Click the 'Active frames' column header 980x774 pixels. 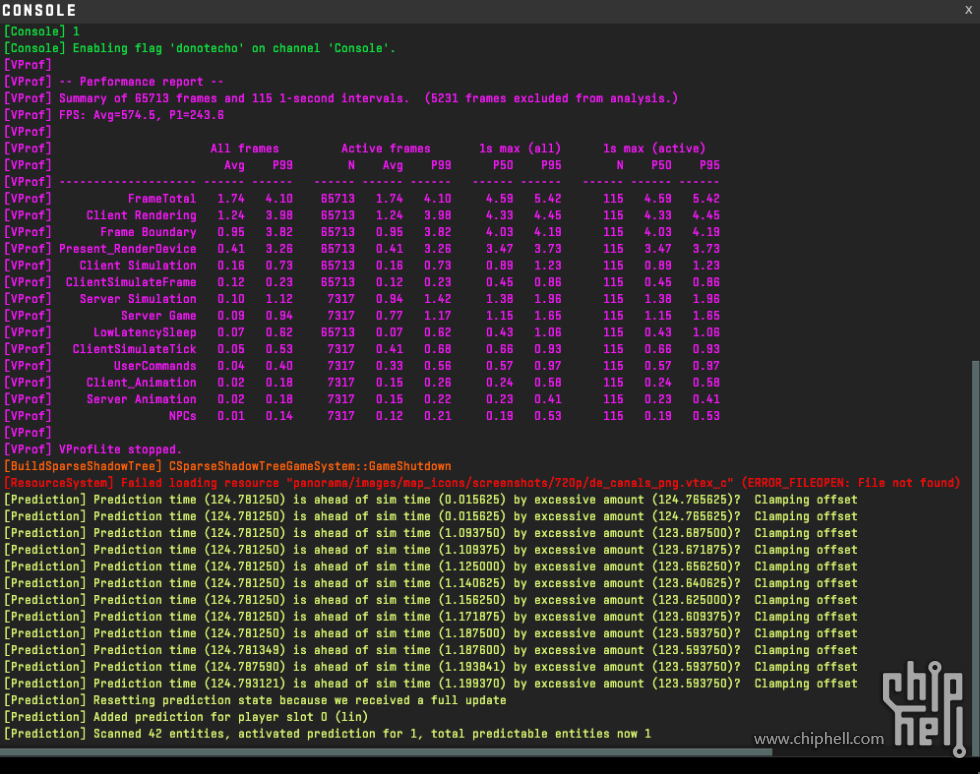tap(385, 149)
